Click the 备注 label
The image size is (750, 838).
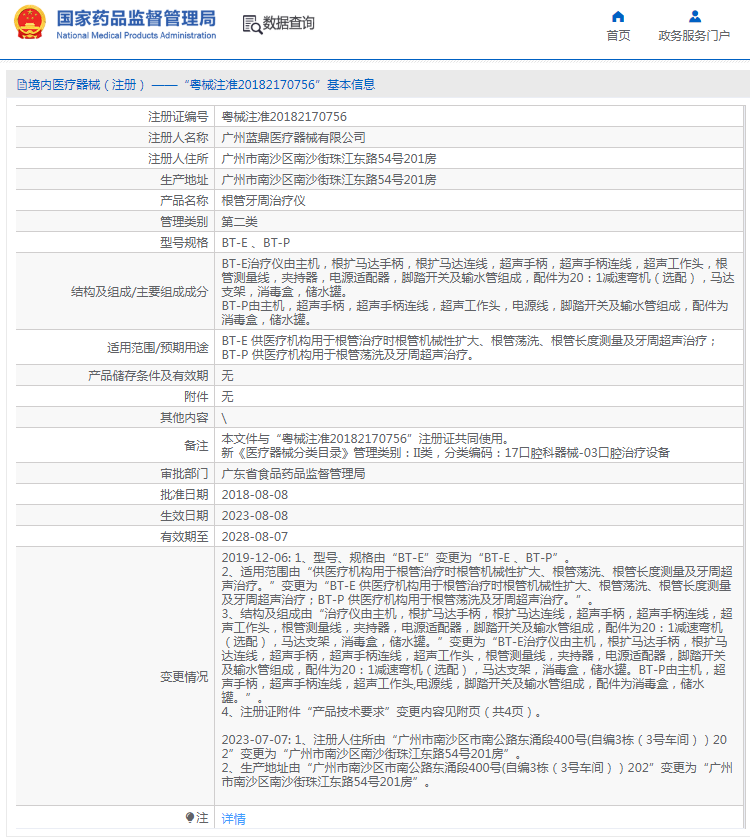(x=196, y=445)
